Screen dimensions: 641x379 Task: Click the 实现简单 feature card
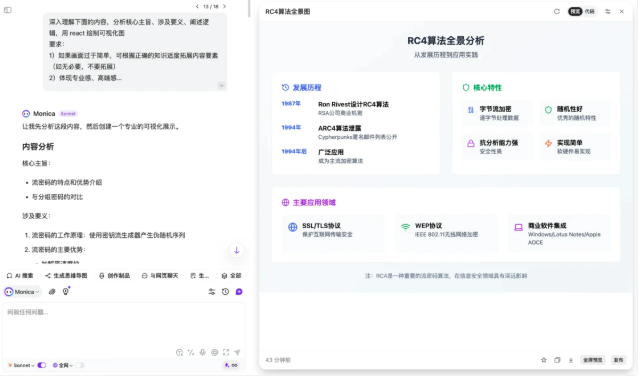click(x=575, y=146)
